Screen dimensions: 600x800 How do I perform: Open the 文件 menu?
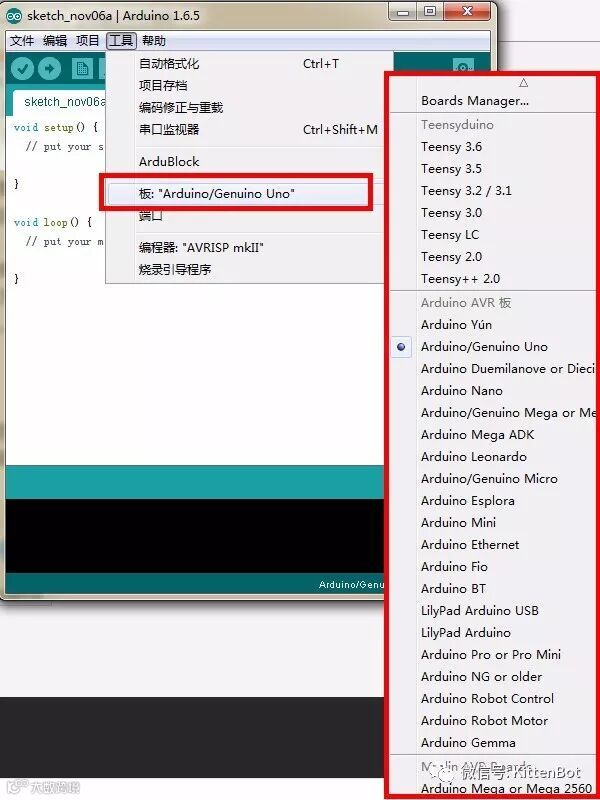tap(22, 40)
